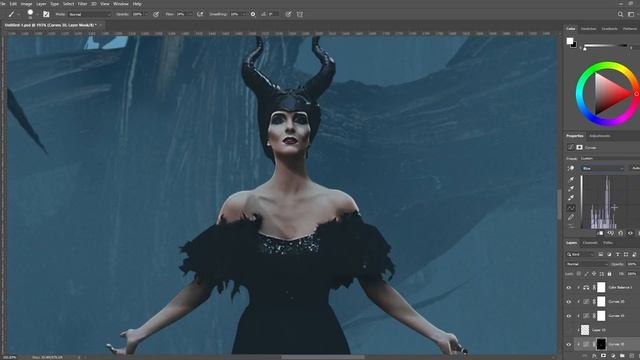Screen dimensions: 640x360
Task: Switch to the Gradients tab
Action: click(609, 29)
